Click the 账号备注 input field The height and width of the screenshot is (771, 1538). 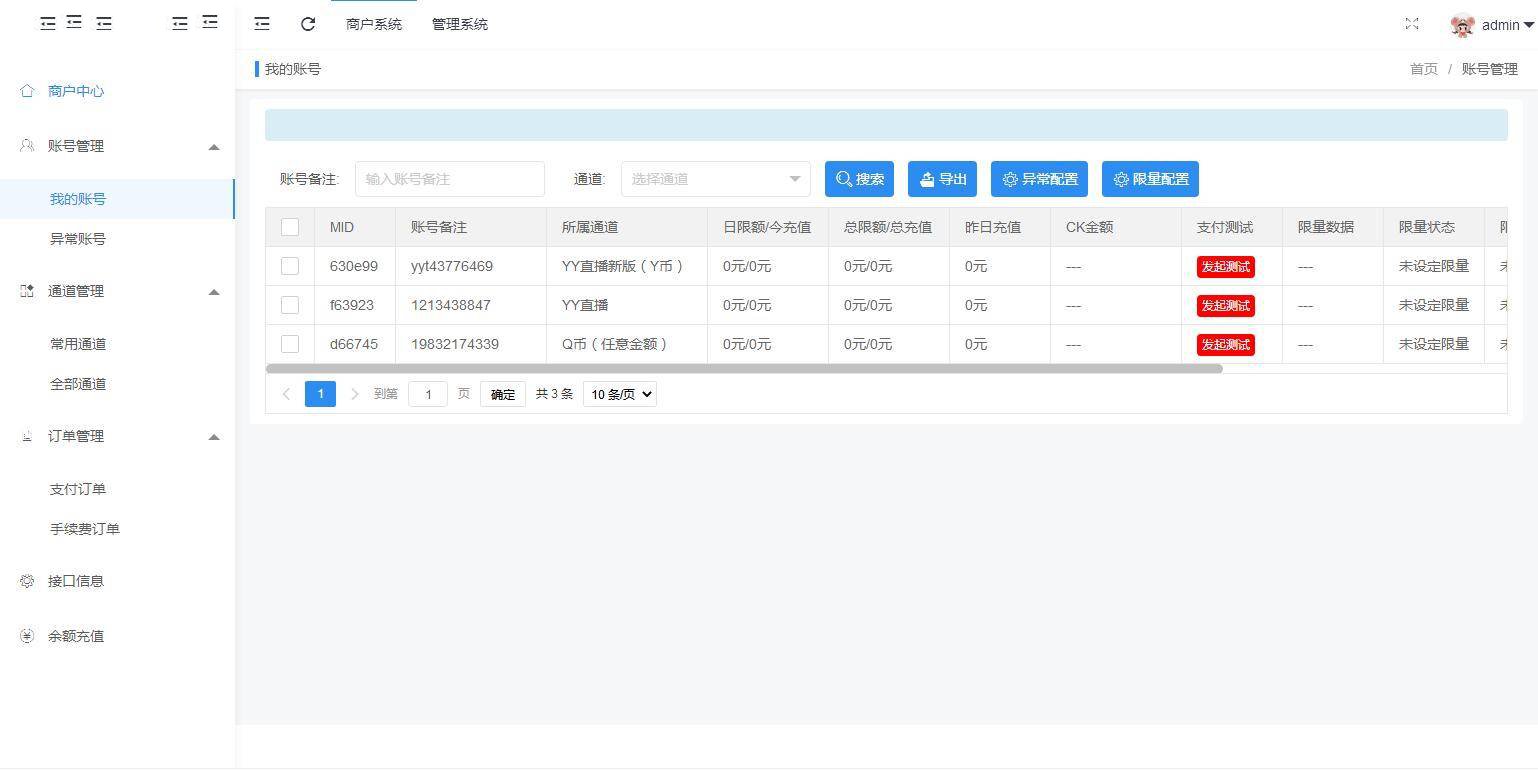450,179
